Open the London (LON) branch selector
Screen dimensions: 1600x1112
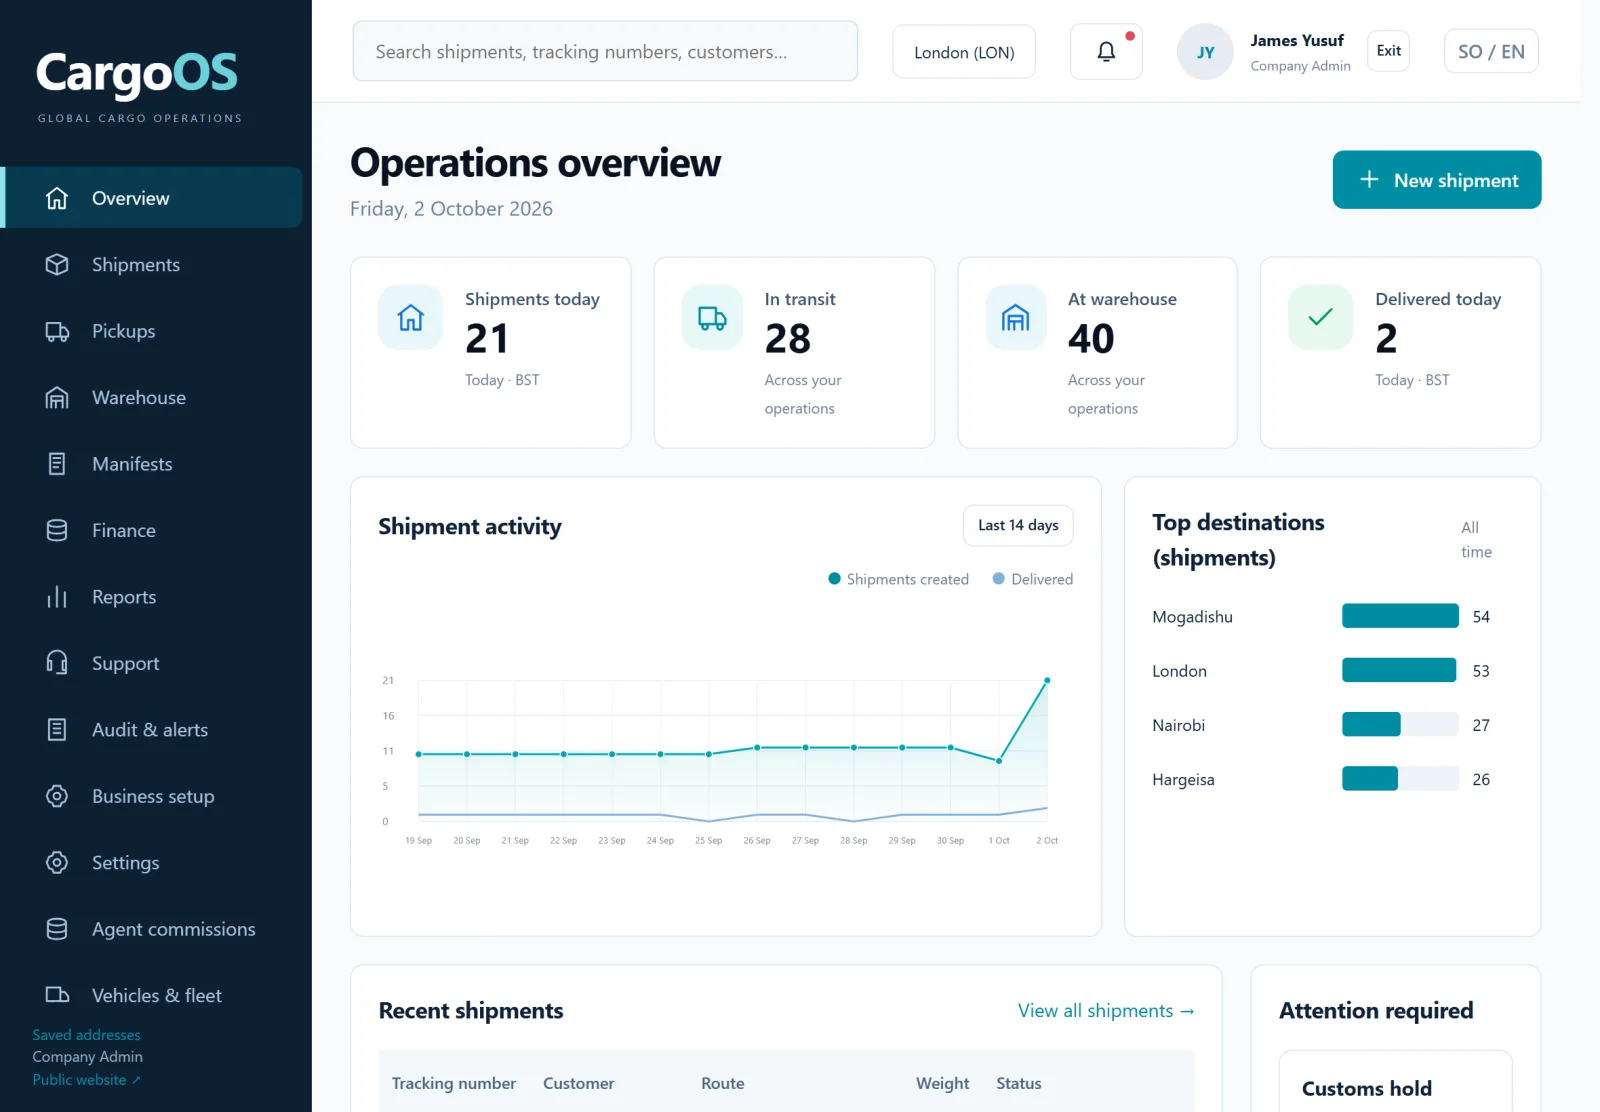tap(964, 52)
